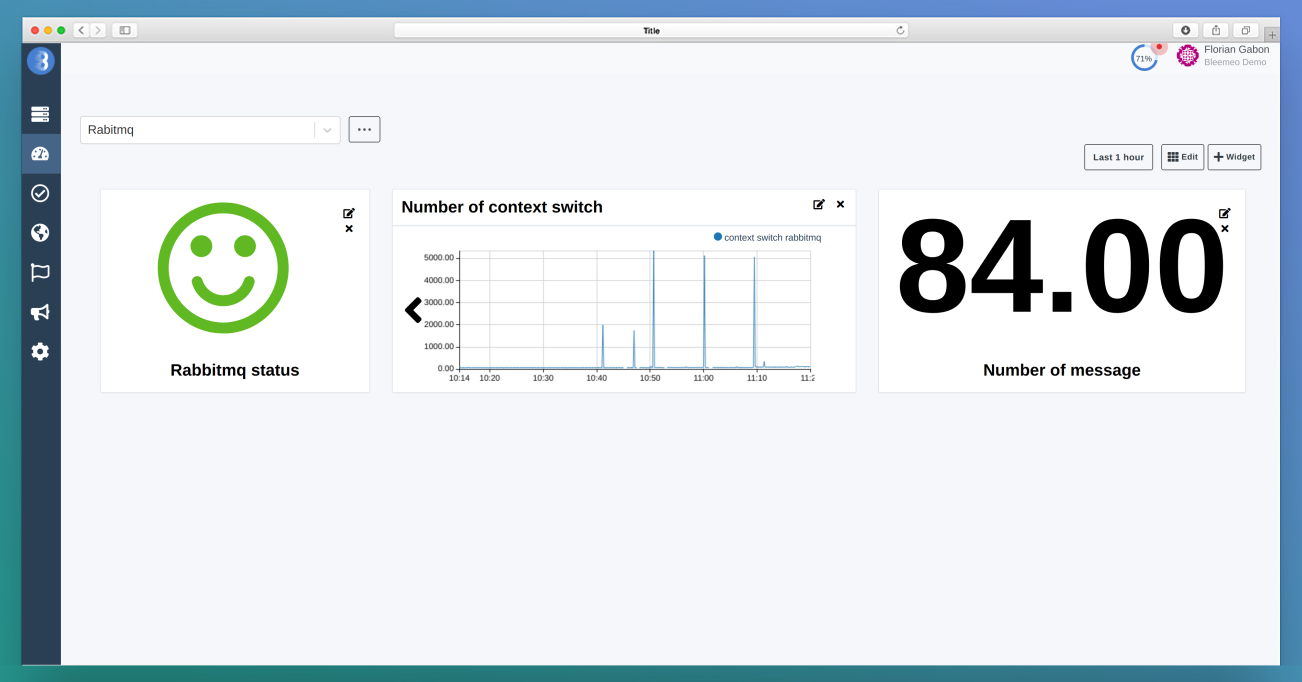The image size is (1302, 682).
Task: Click the globe icon in the sidebar
Action: pos(40,232)
